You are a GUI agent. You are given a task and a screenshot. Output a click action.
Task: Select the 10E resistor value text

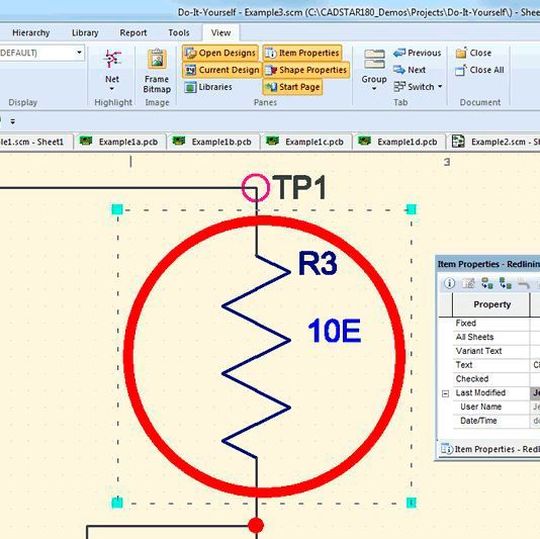coord(334,331)
